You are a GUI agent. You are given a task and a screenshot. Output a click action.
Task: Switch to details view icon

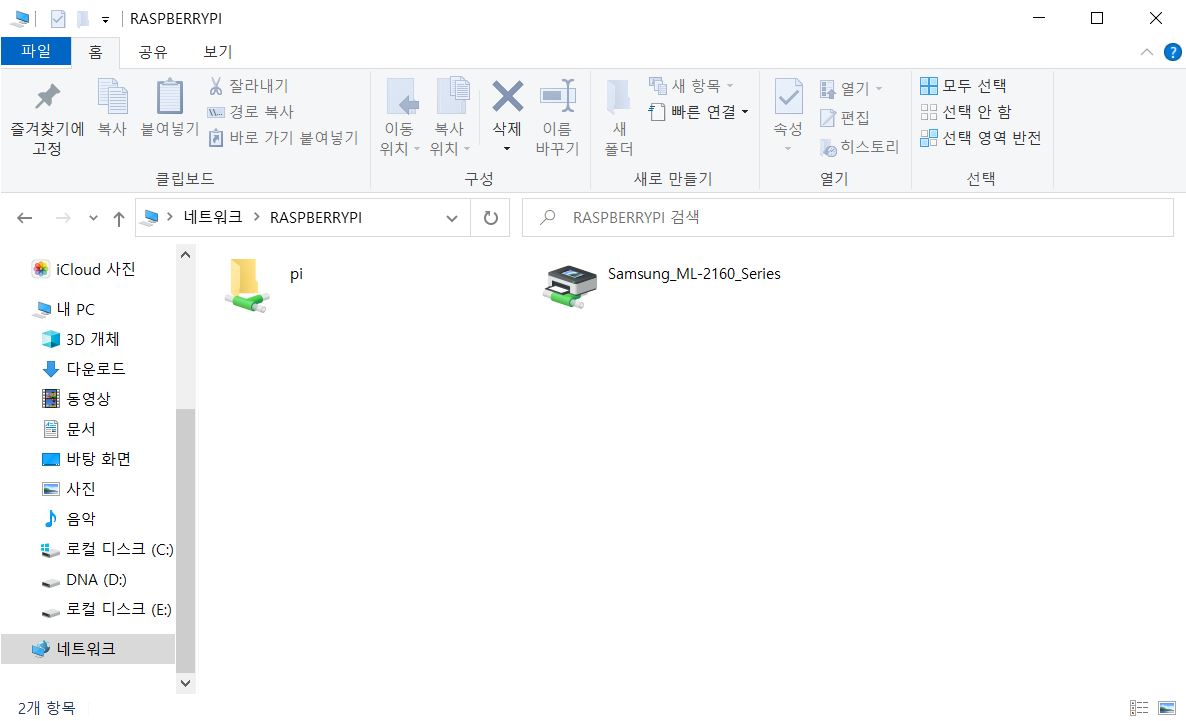(x=1138, y=708)
